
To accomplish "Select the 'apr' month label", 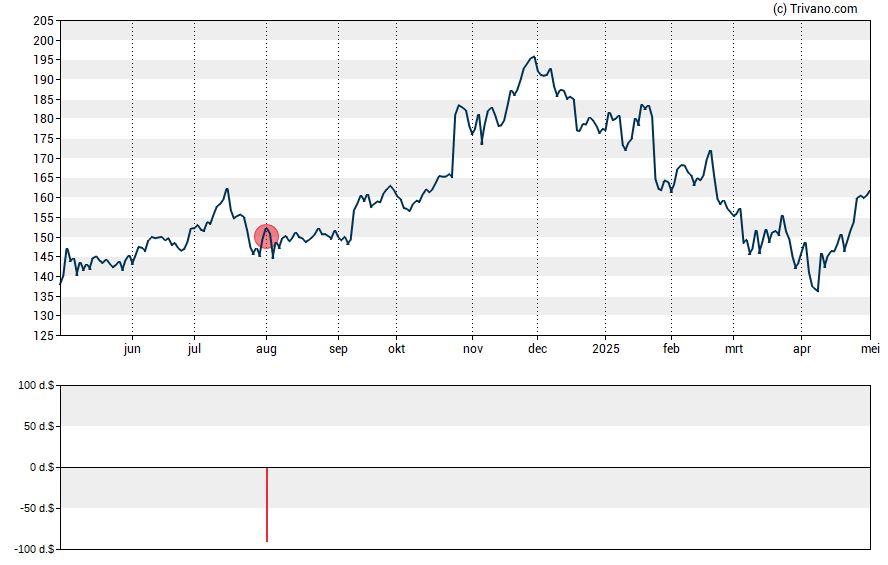I will 802,349.
